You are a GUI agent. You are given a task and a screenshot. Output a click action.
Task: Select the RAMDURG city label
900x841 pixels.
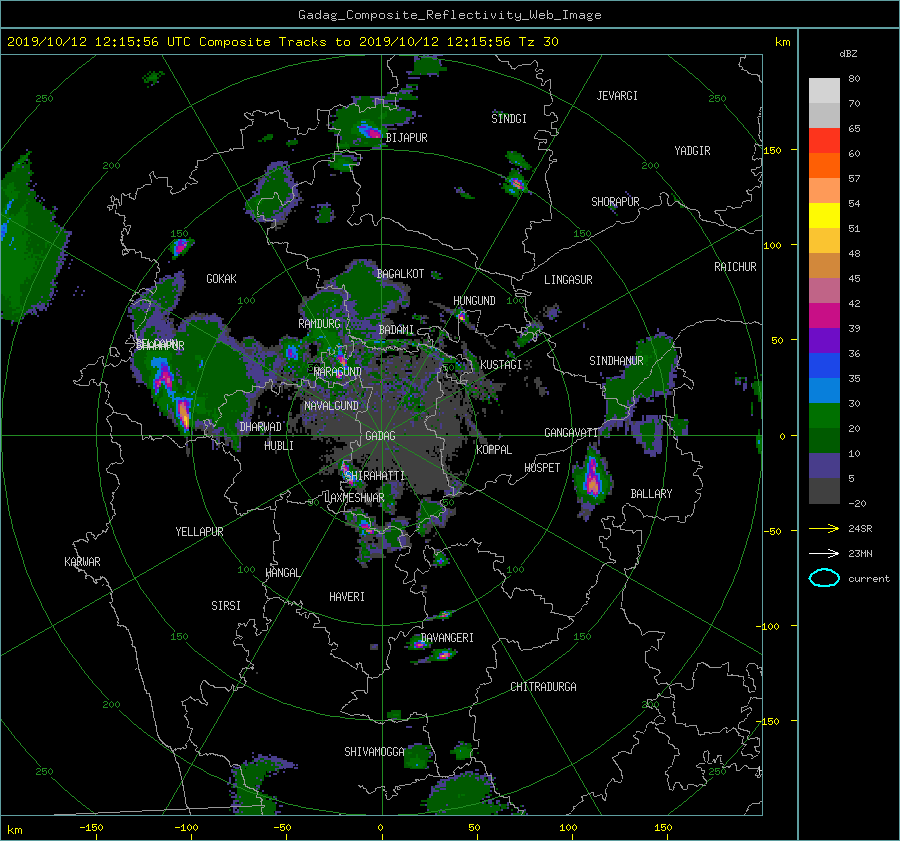point(319,324)
